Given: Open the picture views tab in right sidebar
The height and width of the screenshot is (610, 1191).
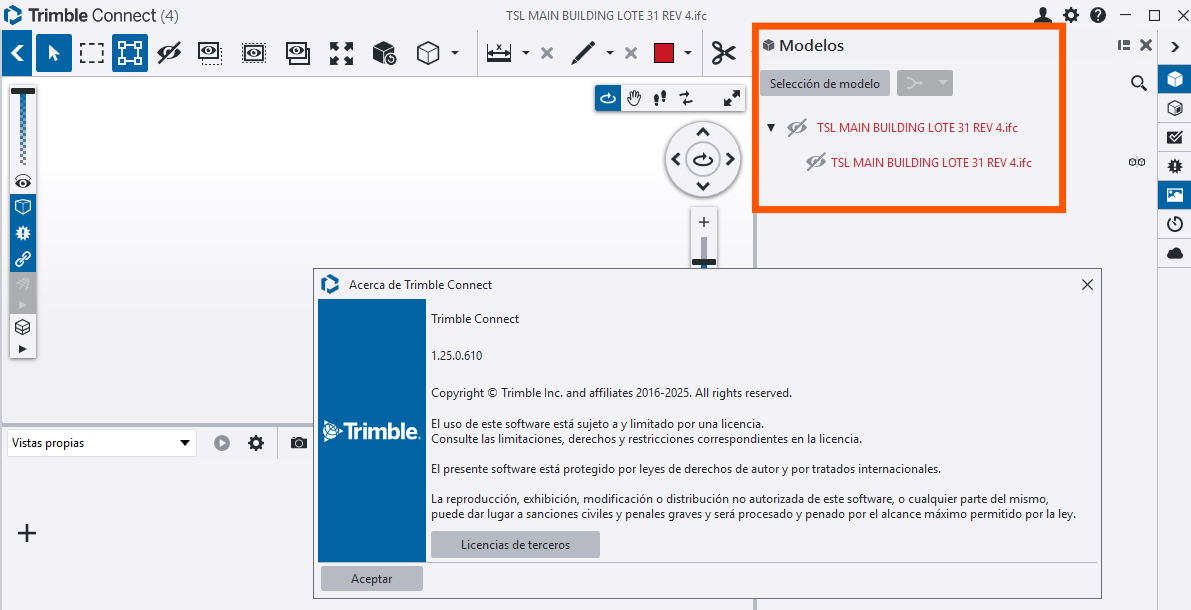Looking at the screenshot, I should tap(1175, 195).
